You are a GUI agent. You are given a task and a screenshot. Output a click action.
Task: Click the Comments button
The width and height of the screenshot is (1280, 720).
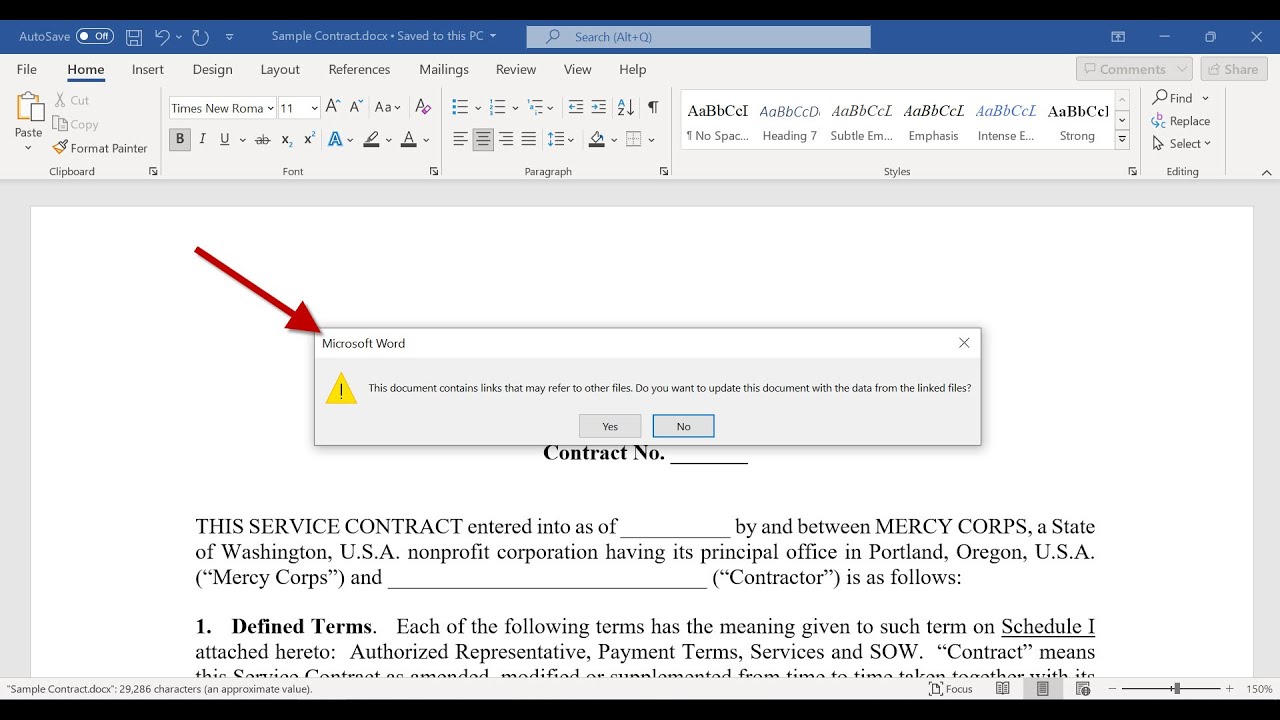[1134, 69]
